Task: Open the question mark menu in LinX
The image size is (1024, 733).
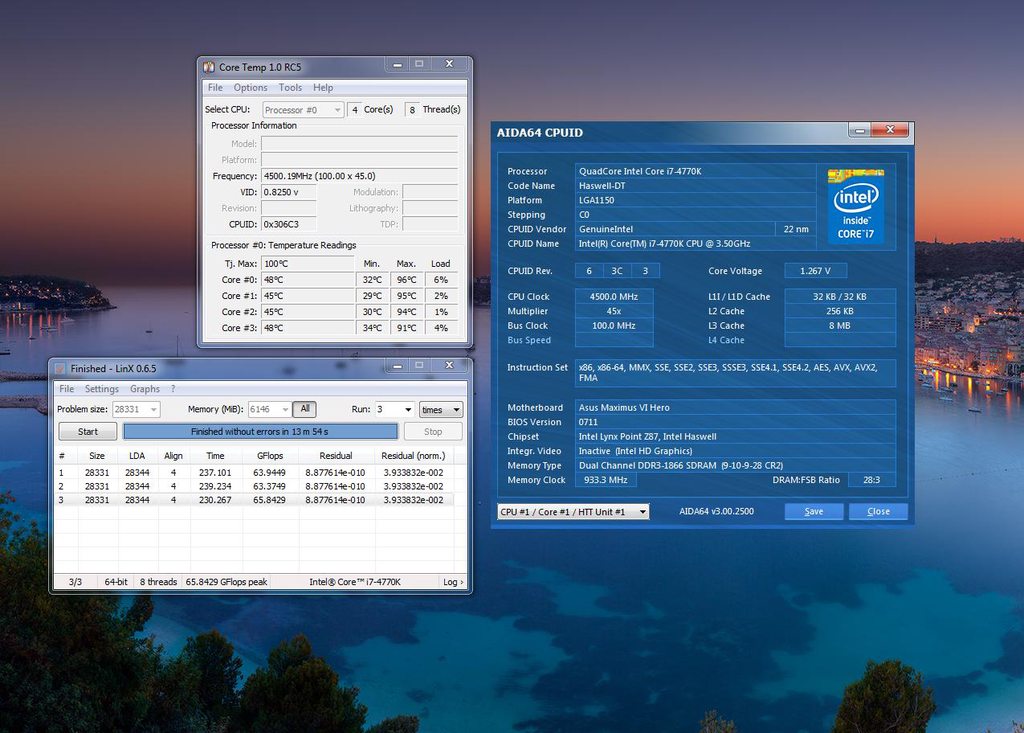Action: tap(173, 389)
